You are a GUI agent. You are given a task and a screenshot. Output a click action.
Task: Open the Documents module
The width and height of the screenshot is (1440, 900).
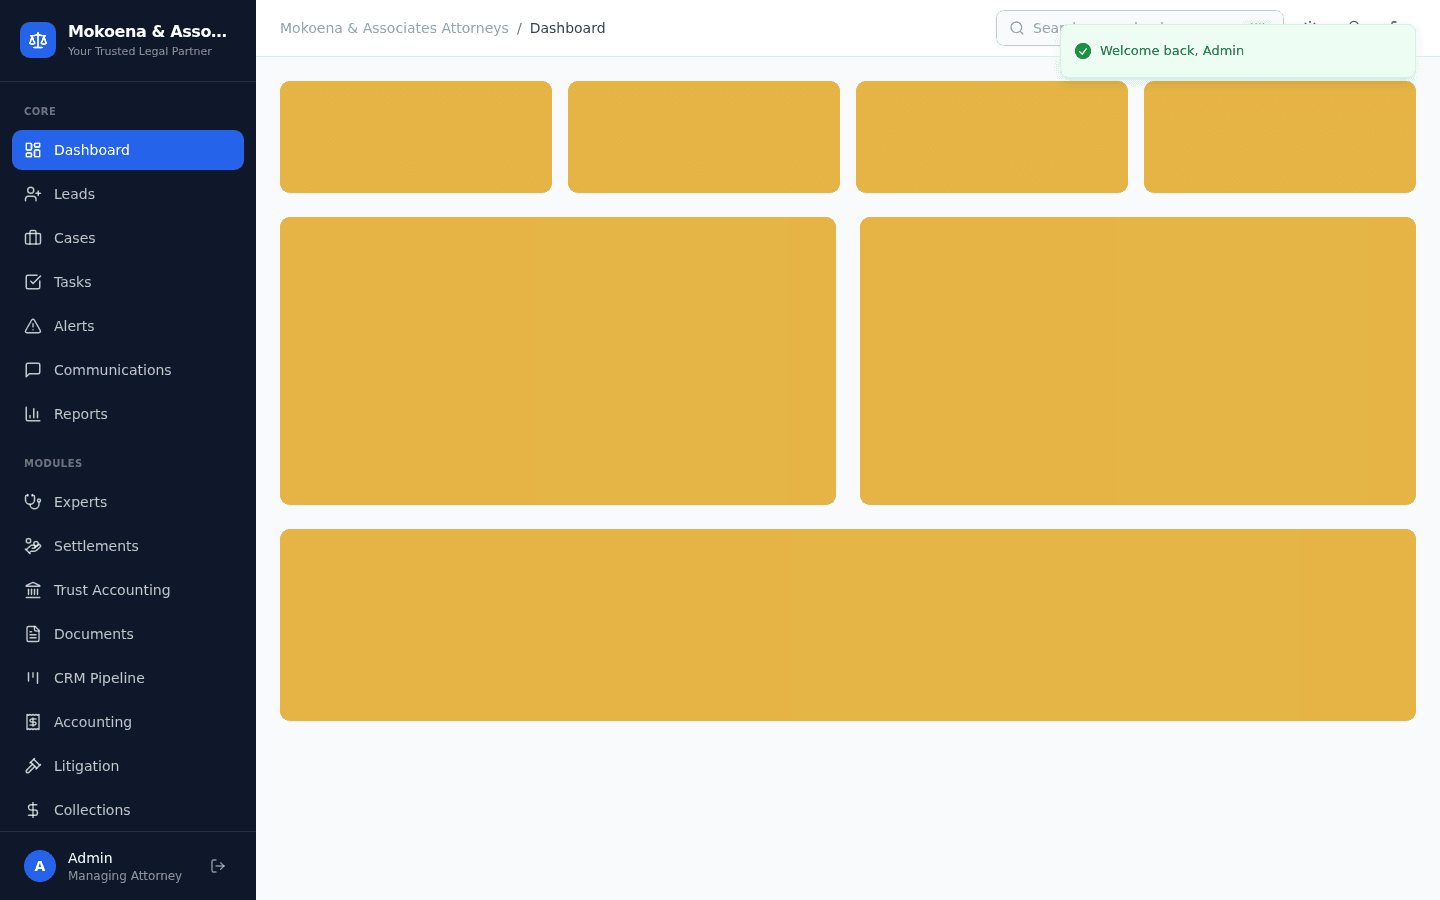pos(128,634)
